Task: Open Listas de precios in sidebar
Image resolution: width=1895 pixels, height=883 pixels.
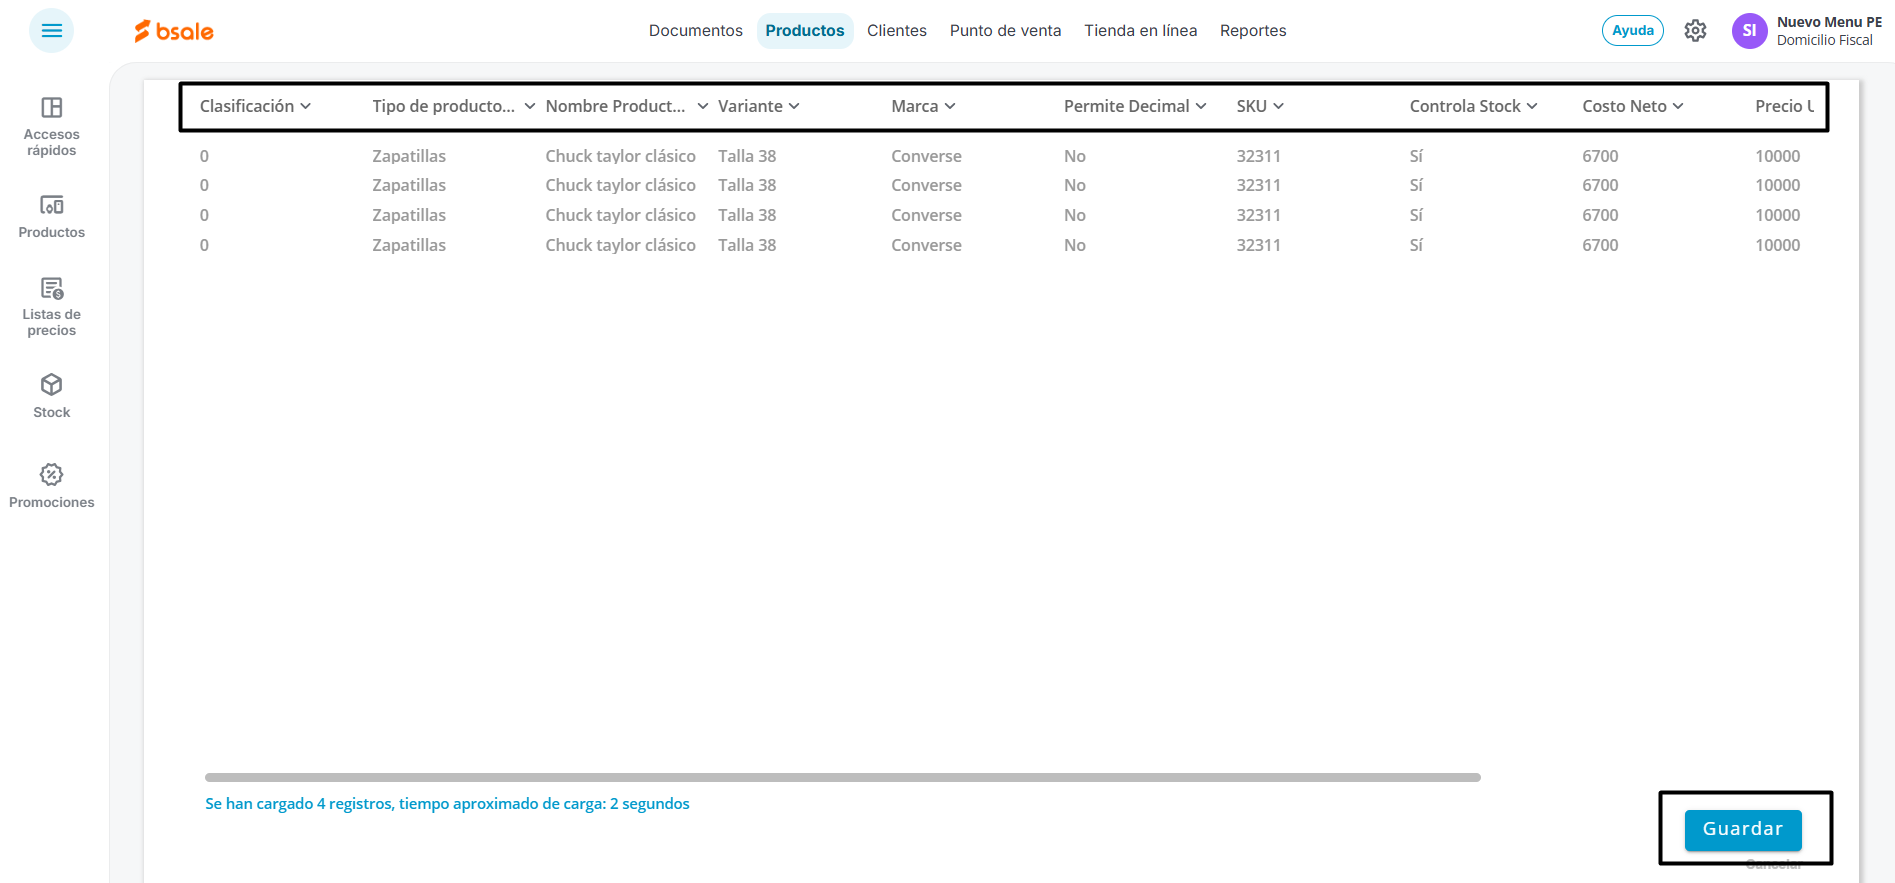Action: pyautogui.click(x=52, y=307)
